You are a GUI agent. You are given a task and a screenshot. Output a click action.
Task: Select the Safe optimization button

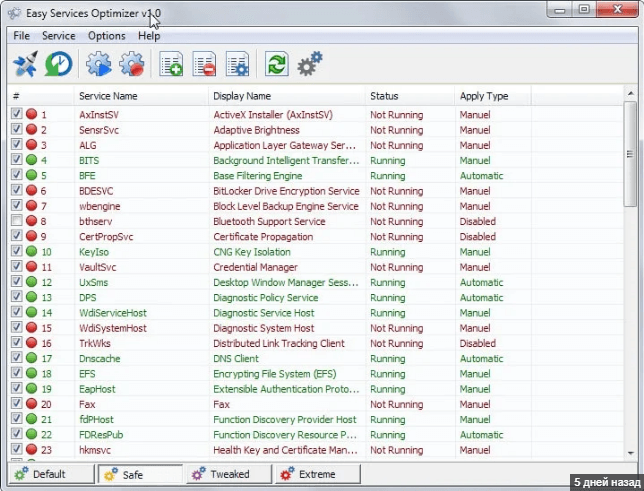(x=140, y=475)
